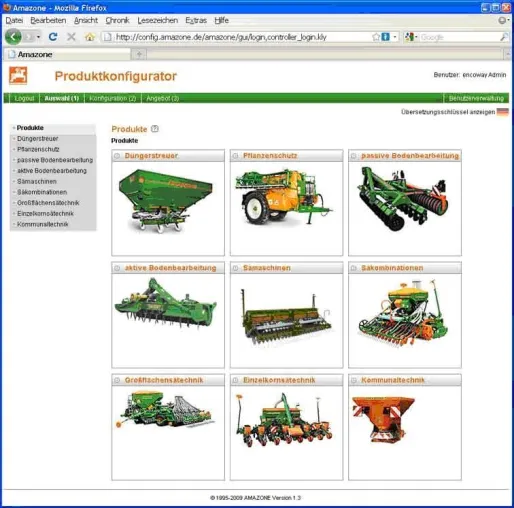Open the tab list dropdown at right
The width and height of the screenshot is (514, 508).
(508, 54)
